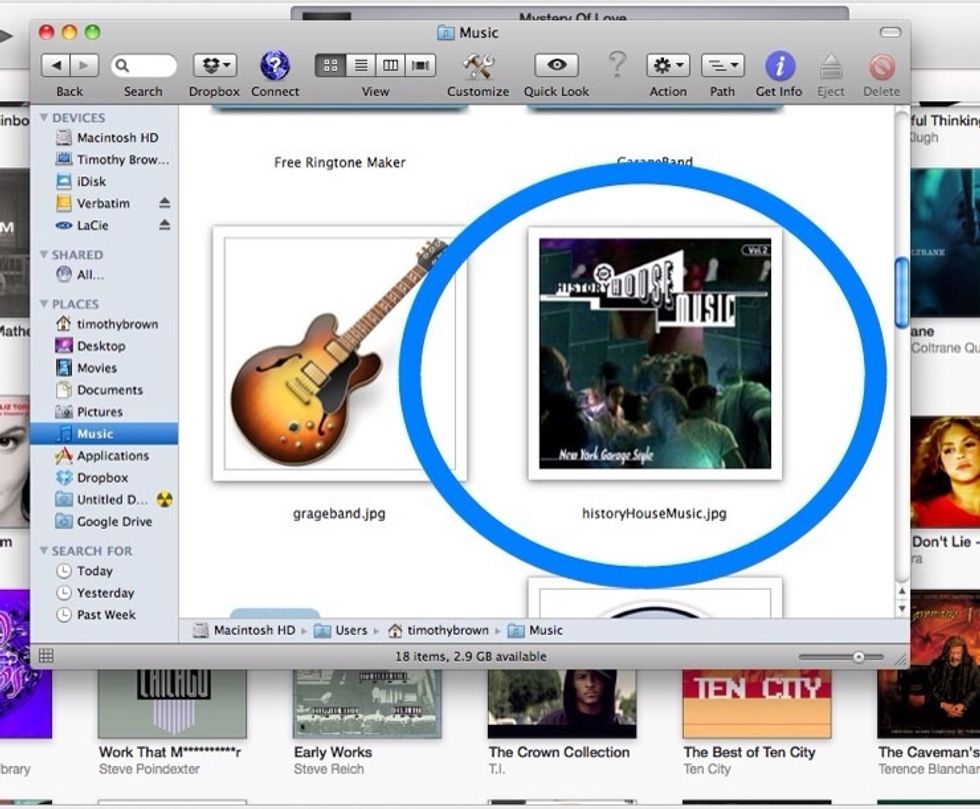This screenshot has width=980, height=809.
Task: Switch to cover flow view mode
Action: [420, 63]
